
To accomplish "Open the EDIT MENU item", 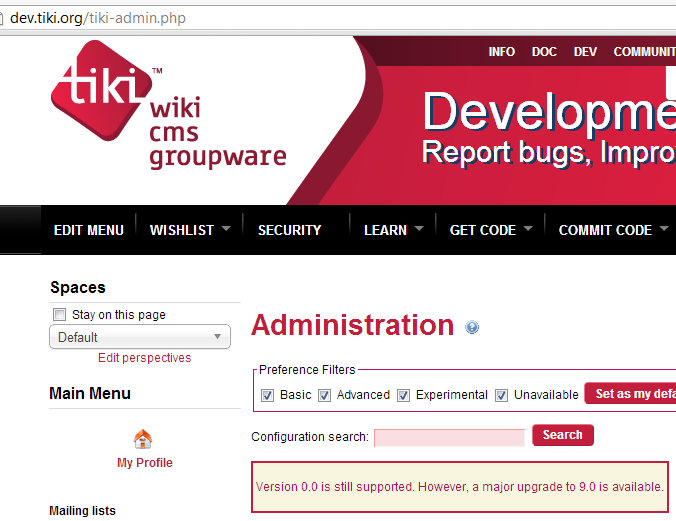I will (x=88, y=230).
